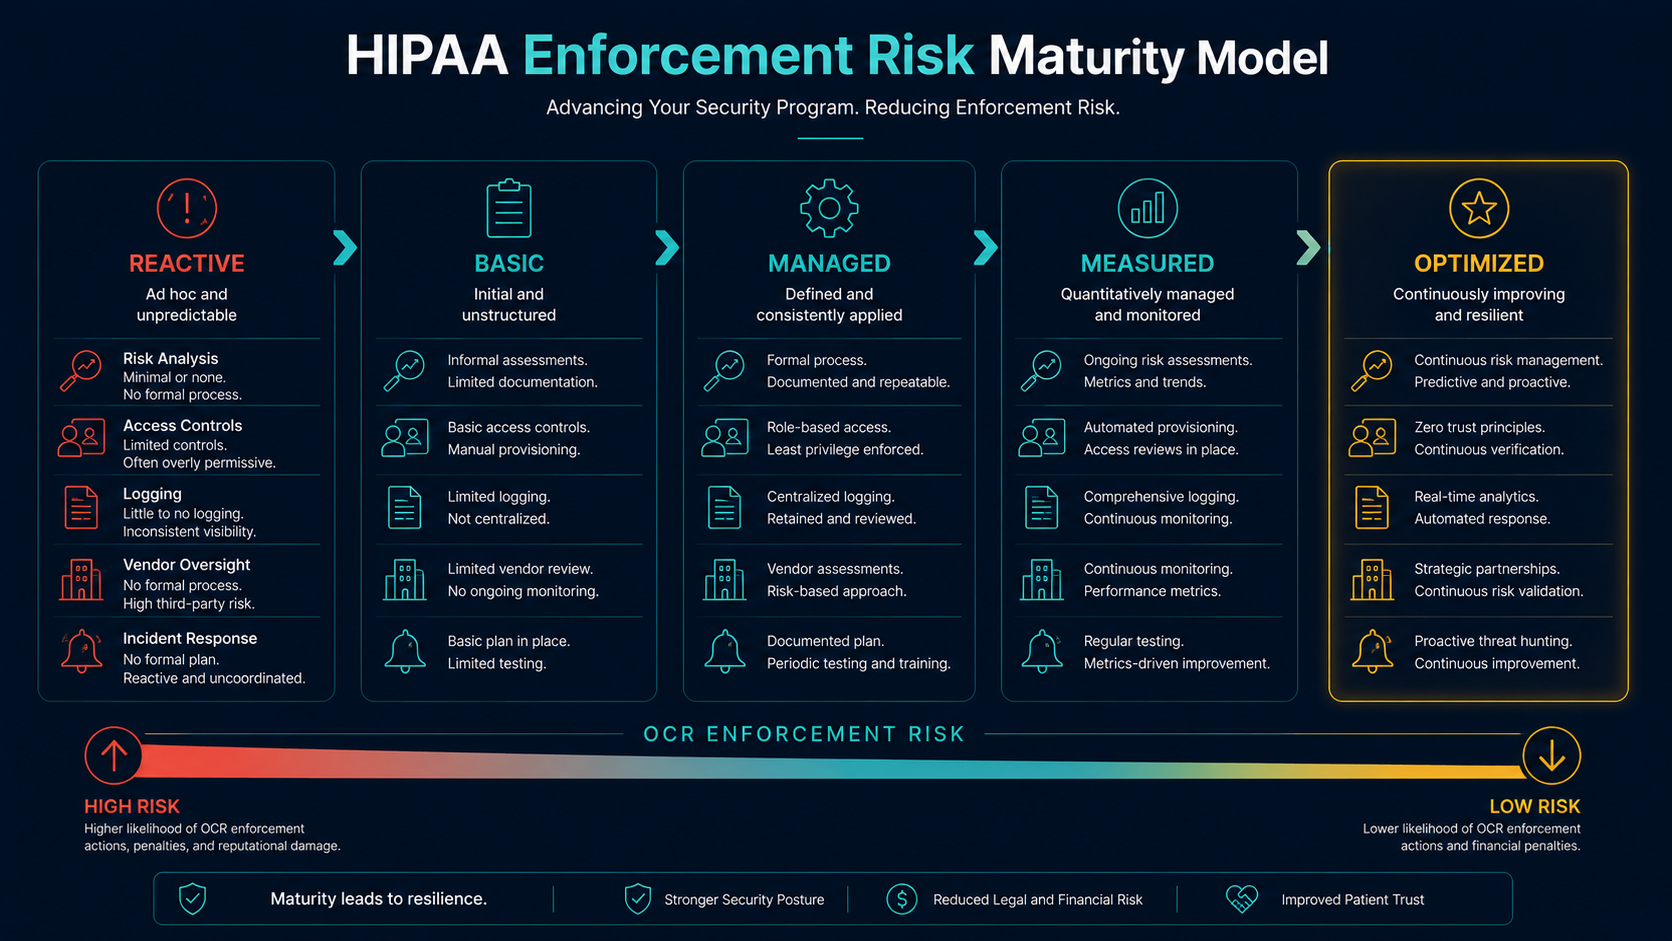Image resolution: width=1672 pixels, height=941 pixels.
Task: Click the OCR ENFORCEMENT RISK label
Action: pos(804,734)
